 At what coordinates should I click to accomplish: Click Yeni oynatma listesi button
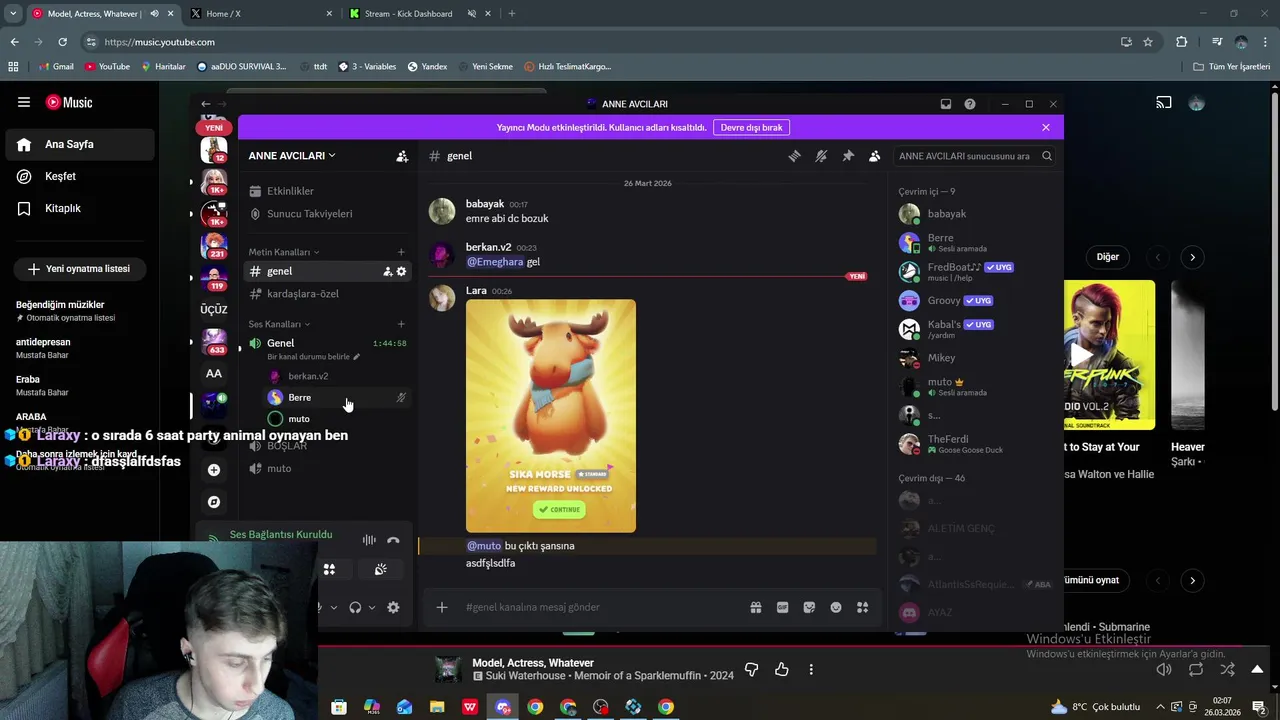click(x=79, y=269)
